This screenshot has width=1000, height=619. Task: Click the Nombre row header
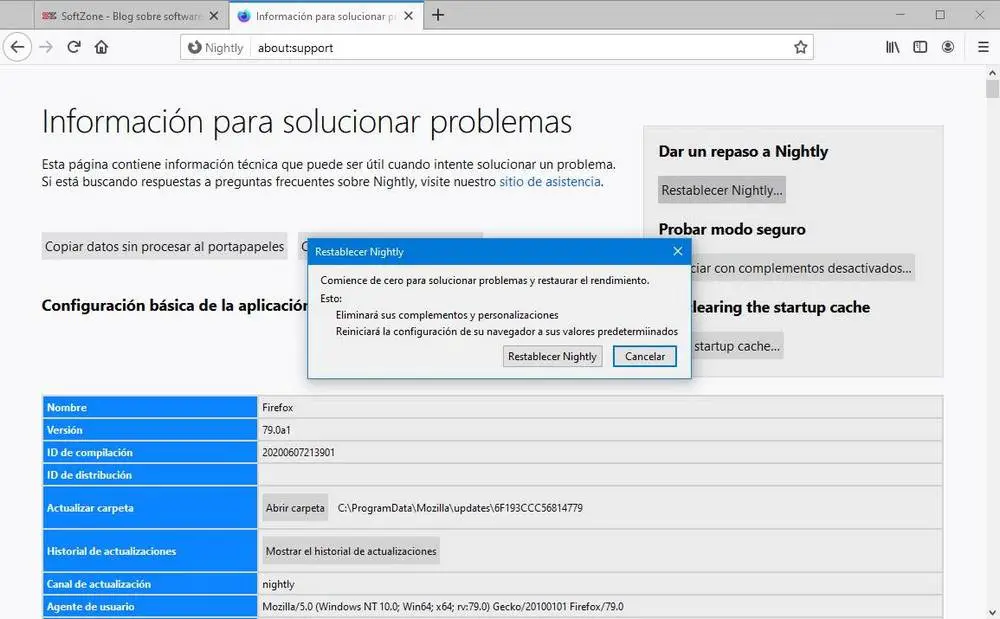(150, 407)
